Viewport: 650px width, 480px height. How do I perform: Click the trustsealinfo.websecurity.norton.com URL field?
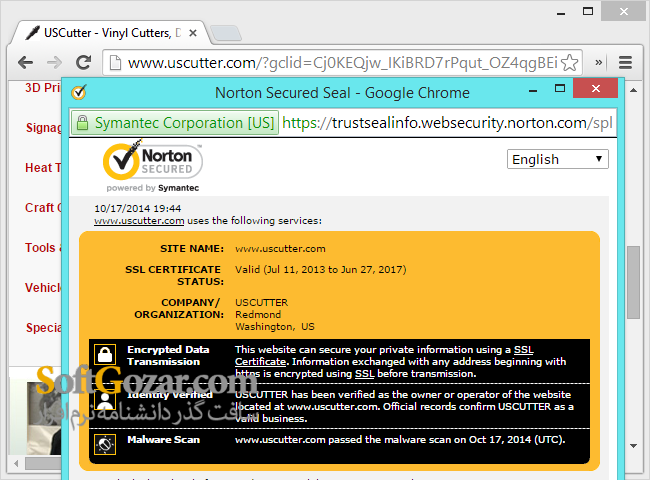tap(447, 123)
